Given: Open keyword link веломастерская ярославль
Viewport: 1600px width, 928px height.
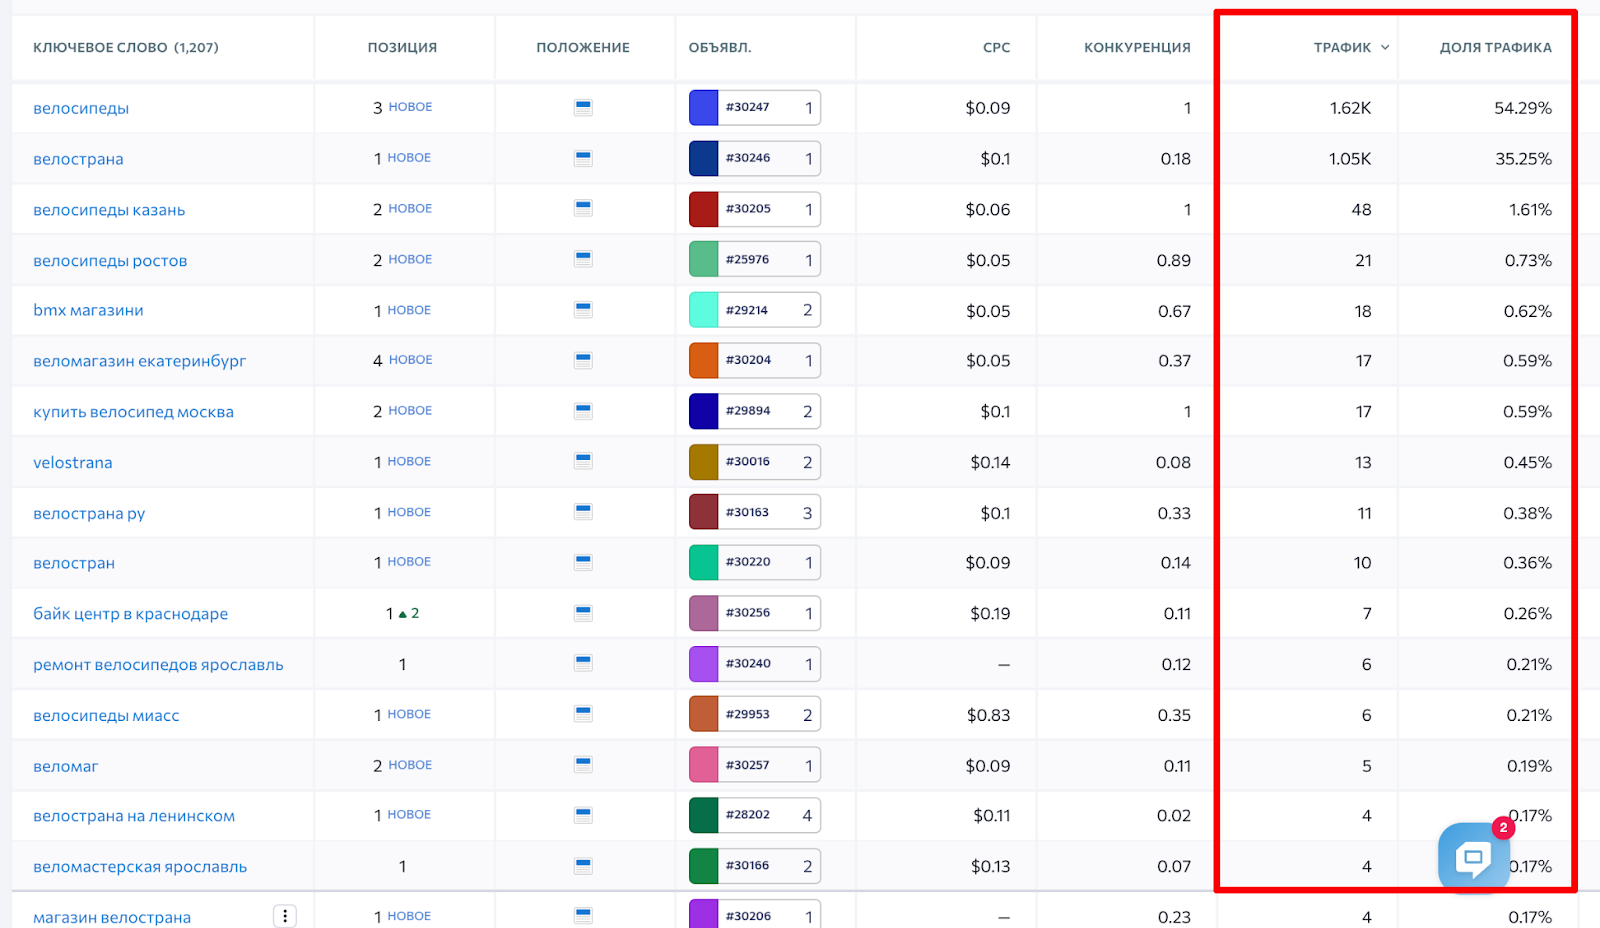Looking at the screenshot, I should pyautogui.click(x=140, y=867).
